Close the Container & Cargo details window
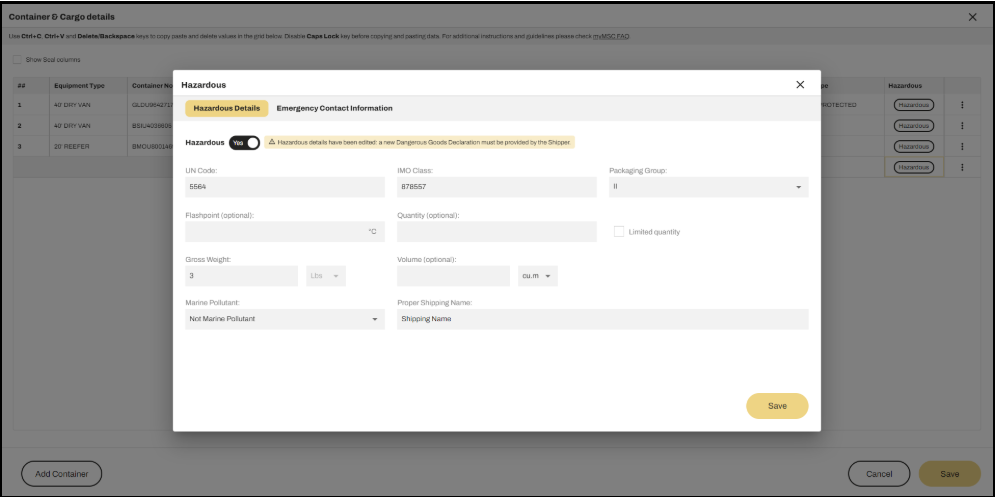The height and width of the screenshot is (497, 995). pos(972,17)
